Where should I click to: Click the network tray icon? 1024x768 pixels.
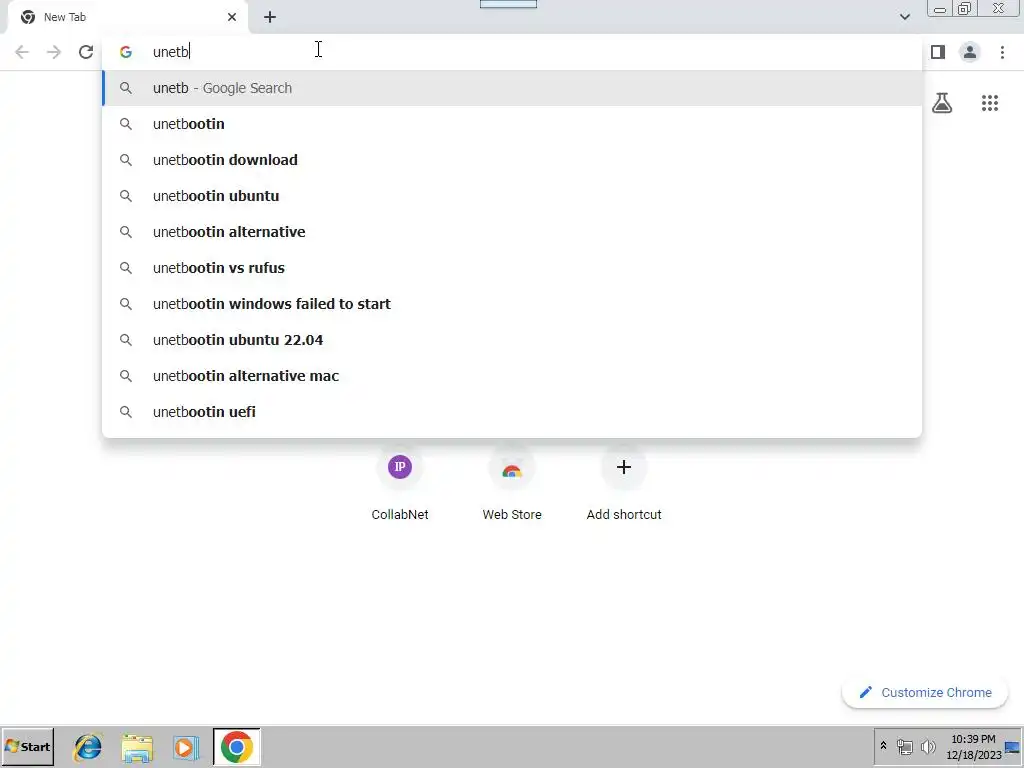pyautogui.click(x=904, y=746)
